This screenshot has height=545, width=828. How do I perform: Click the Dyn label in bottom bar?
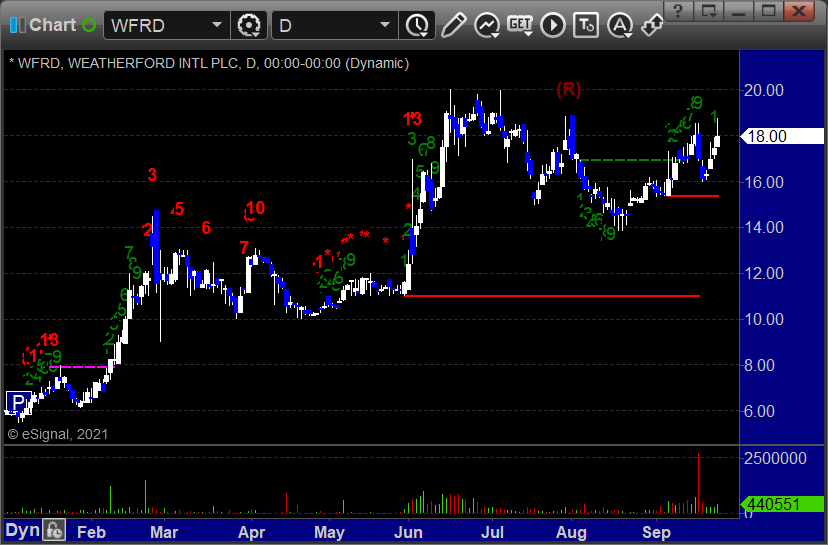(22, 530)
